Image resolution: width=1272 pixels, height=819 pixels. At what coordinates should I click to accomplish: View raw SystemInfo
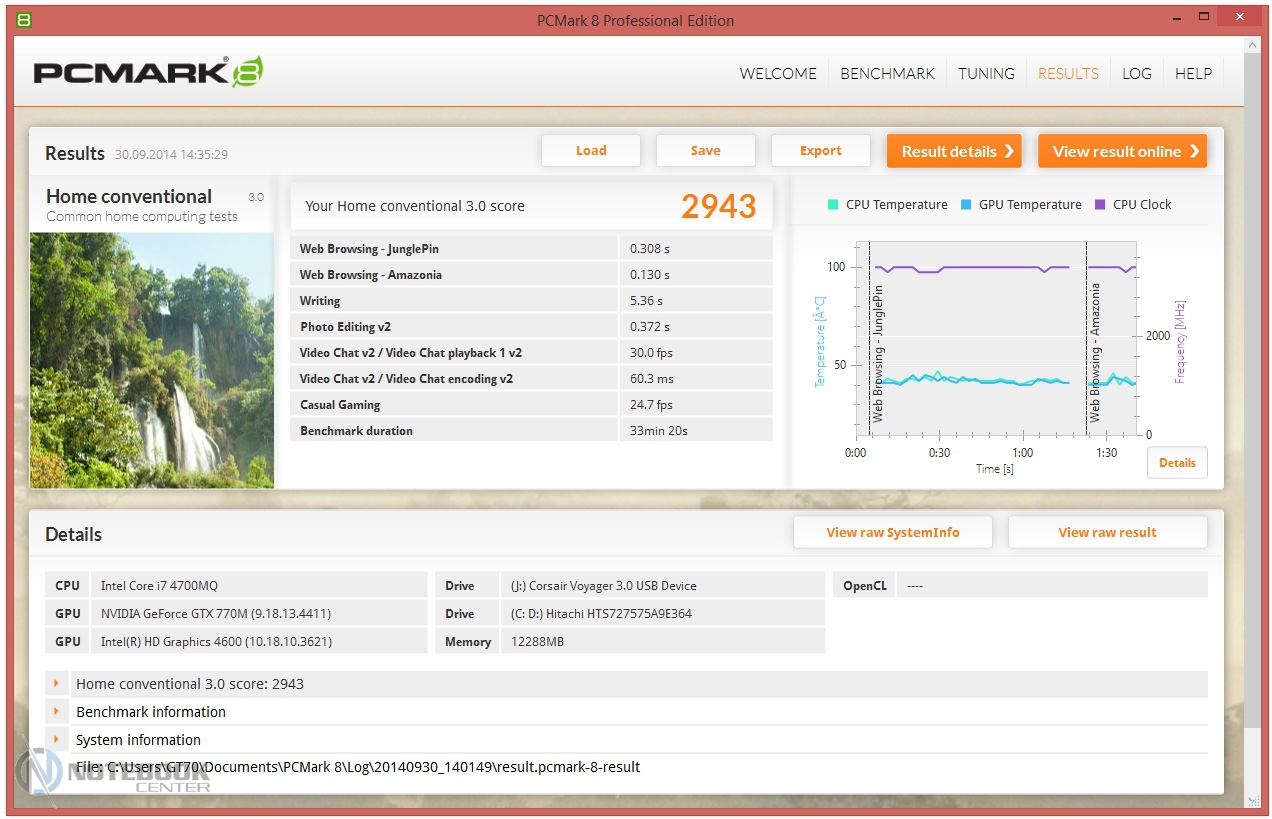(893, 533)
